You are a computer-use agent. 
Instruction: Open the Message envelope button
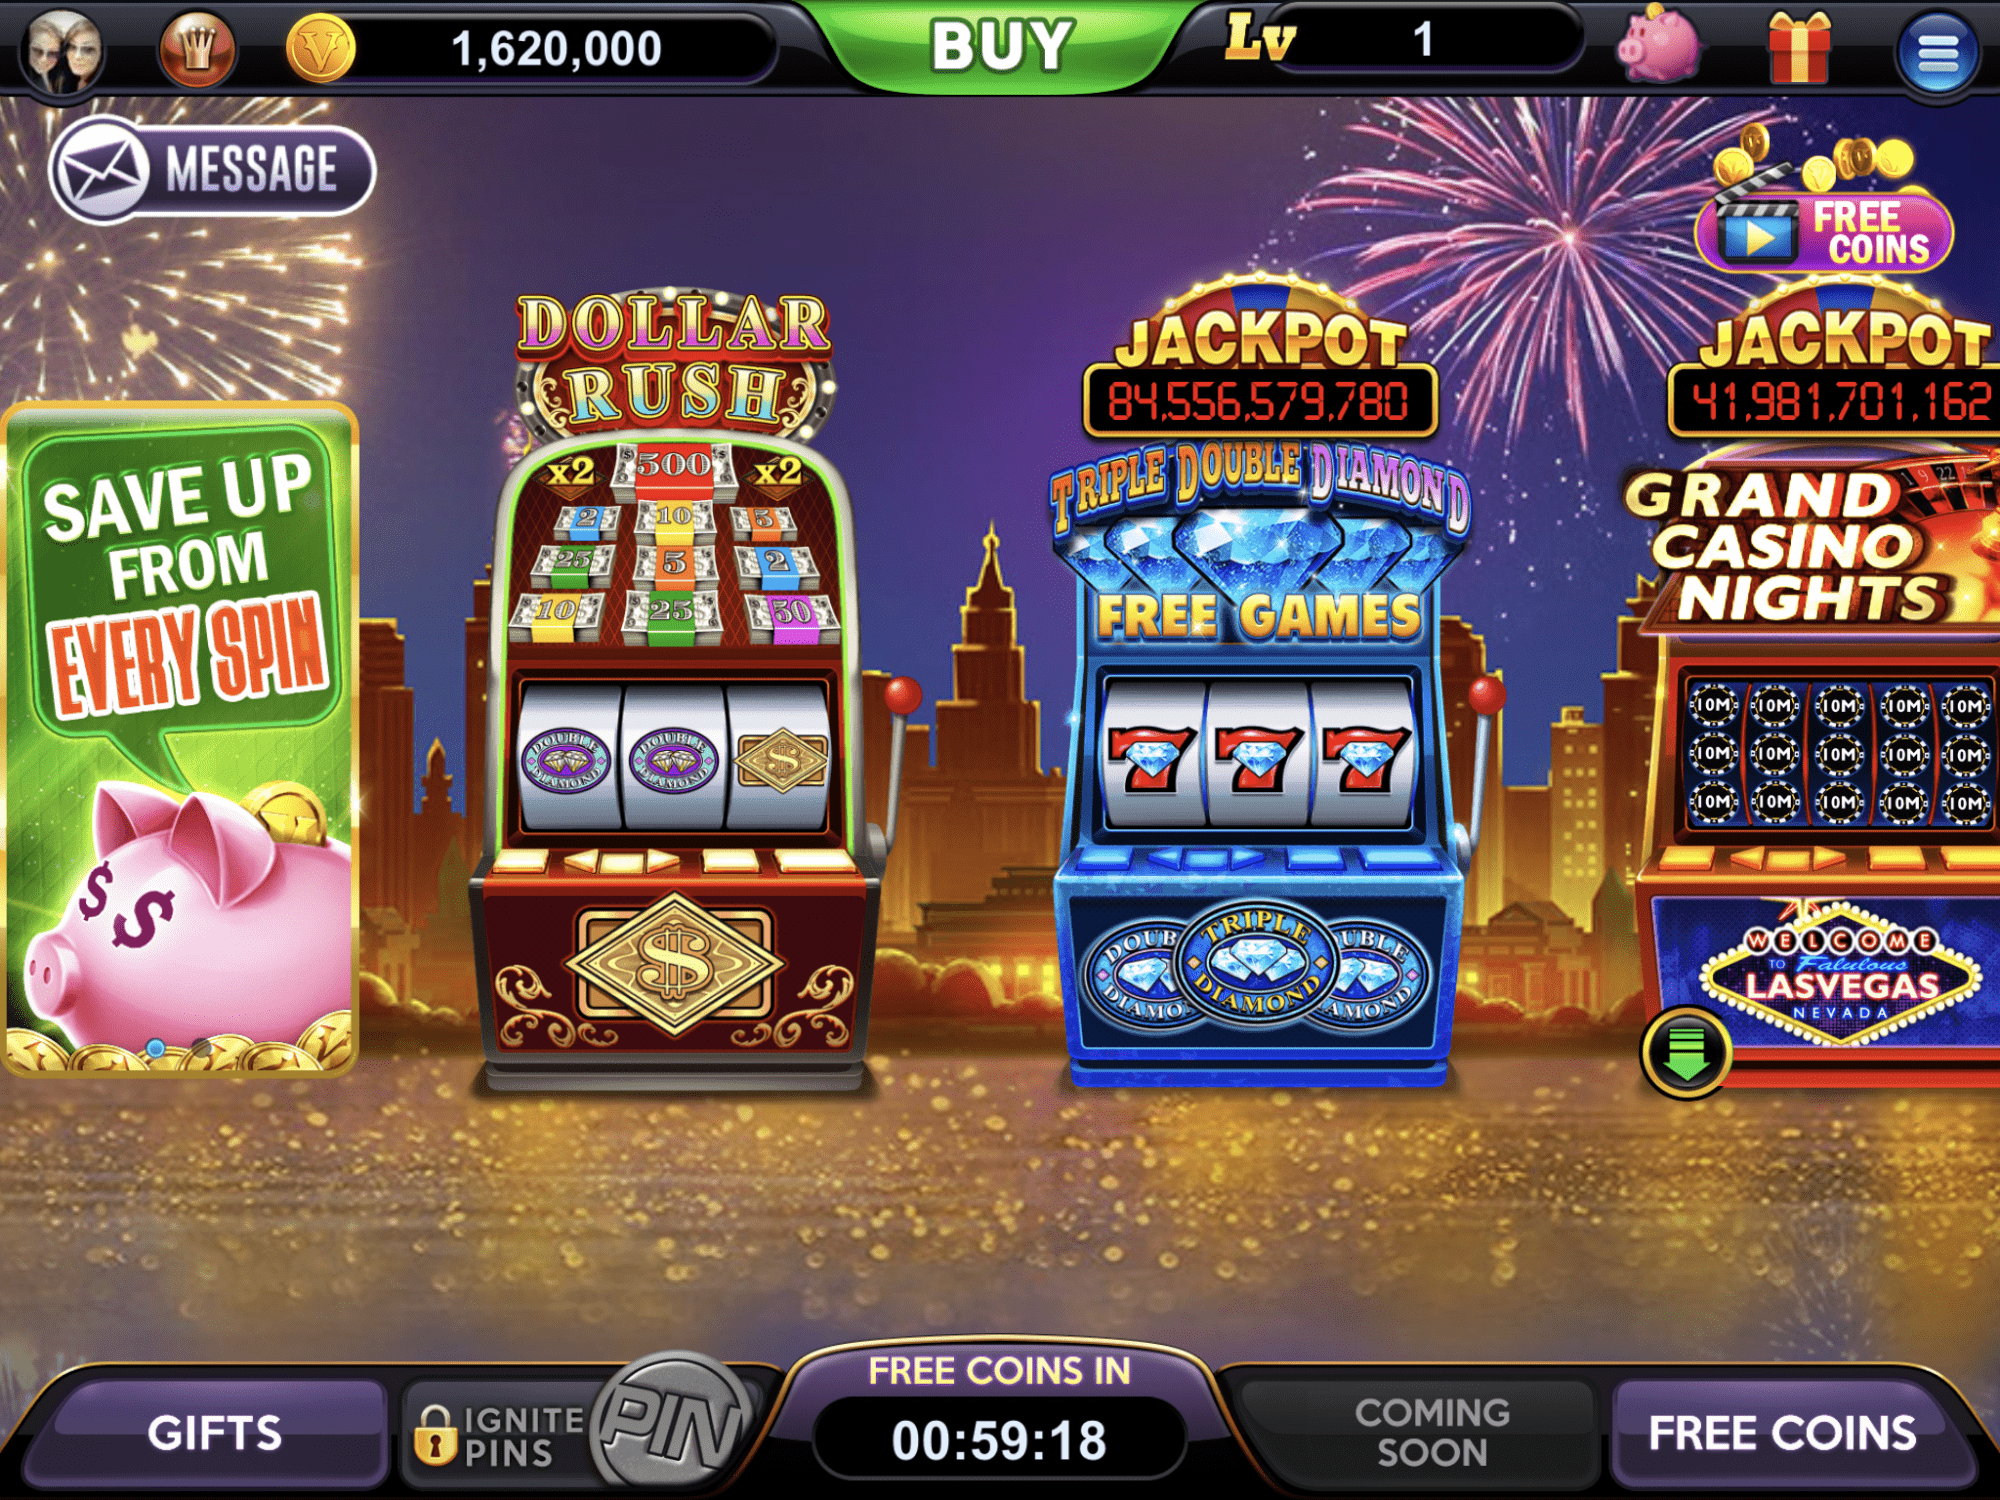(212, 169)
